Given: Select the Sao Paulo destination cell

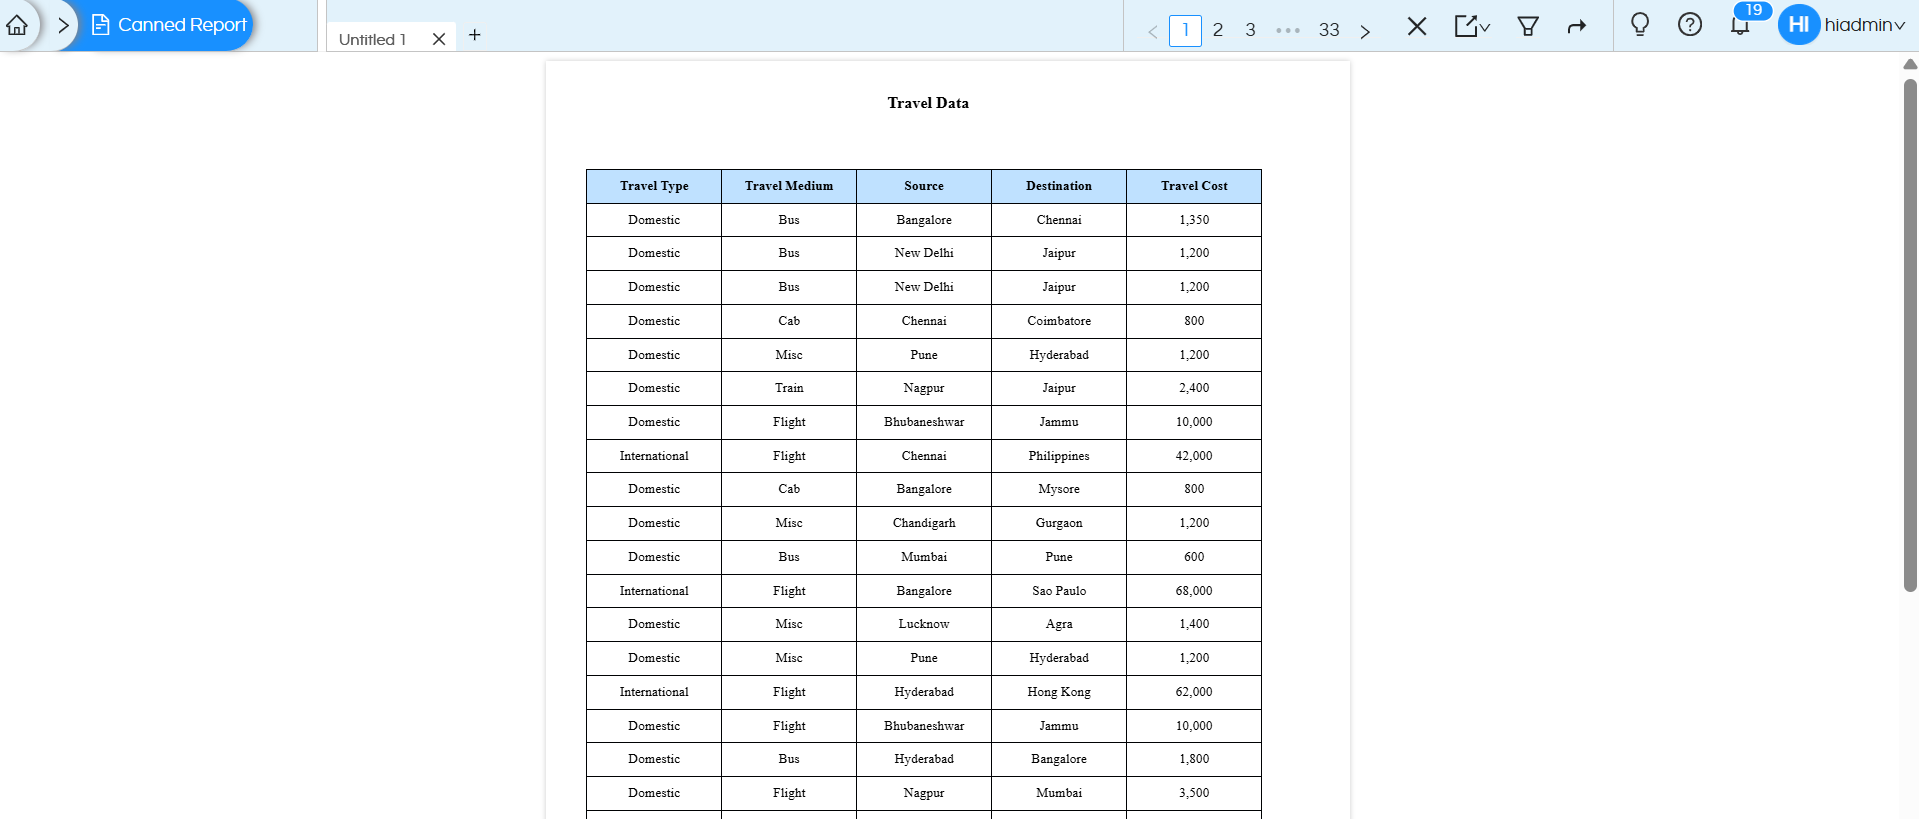Looking at the screenshot, I should 1059,591.
